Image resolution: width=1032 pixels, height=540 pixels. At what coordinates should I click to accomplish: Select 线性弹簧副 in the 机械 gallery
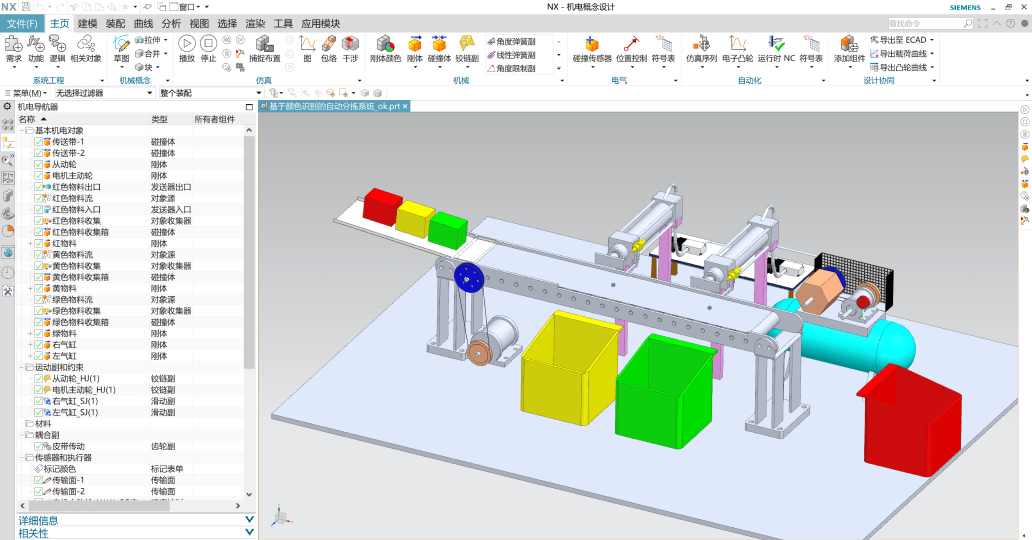511,55
